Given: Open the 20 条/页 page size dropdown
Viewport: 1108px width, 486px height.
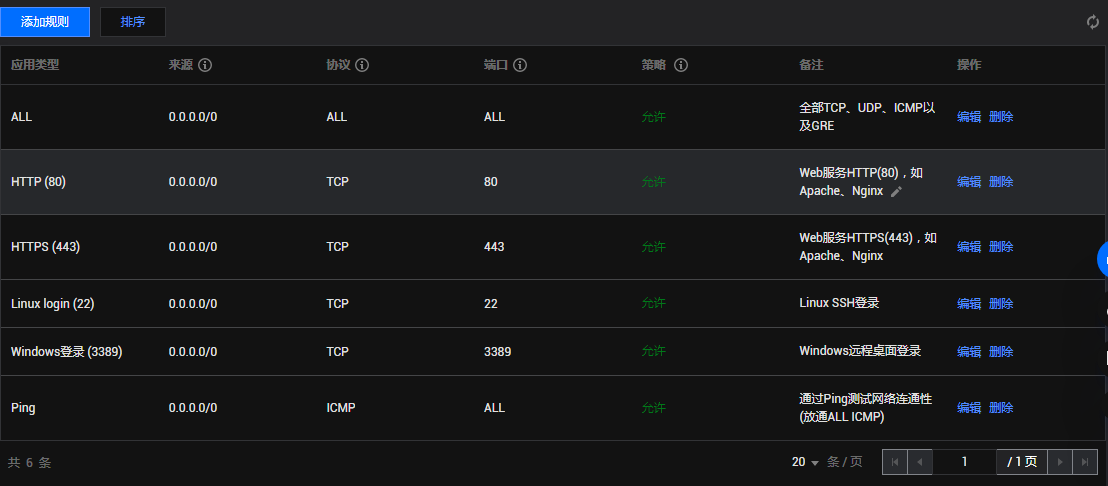Looking at the screenshot, I should click(x=806, y=462).
